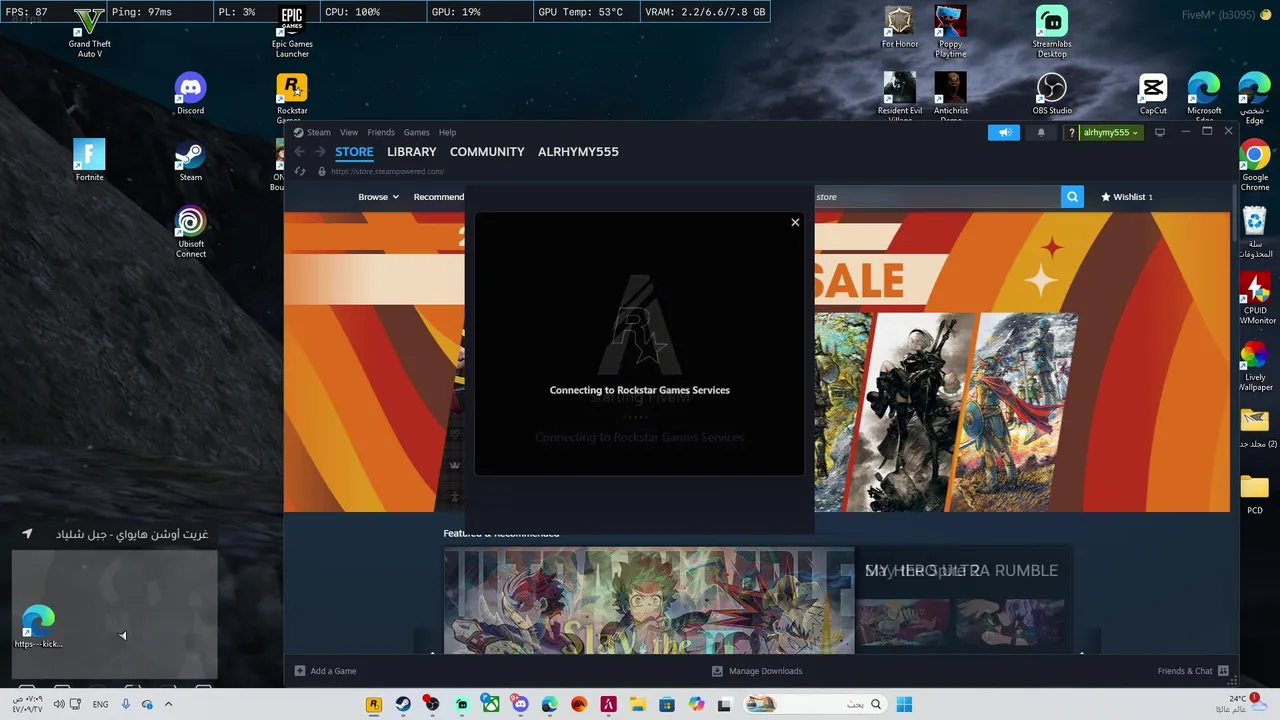Click the Steam question mark help icon
The image size is (1280, 720).
click(x=1072, y=132)
